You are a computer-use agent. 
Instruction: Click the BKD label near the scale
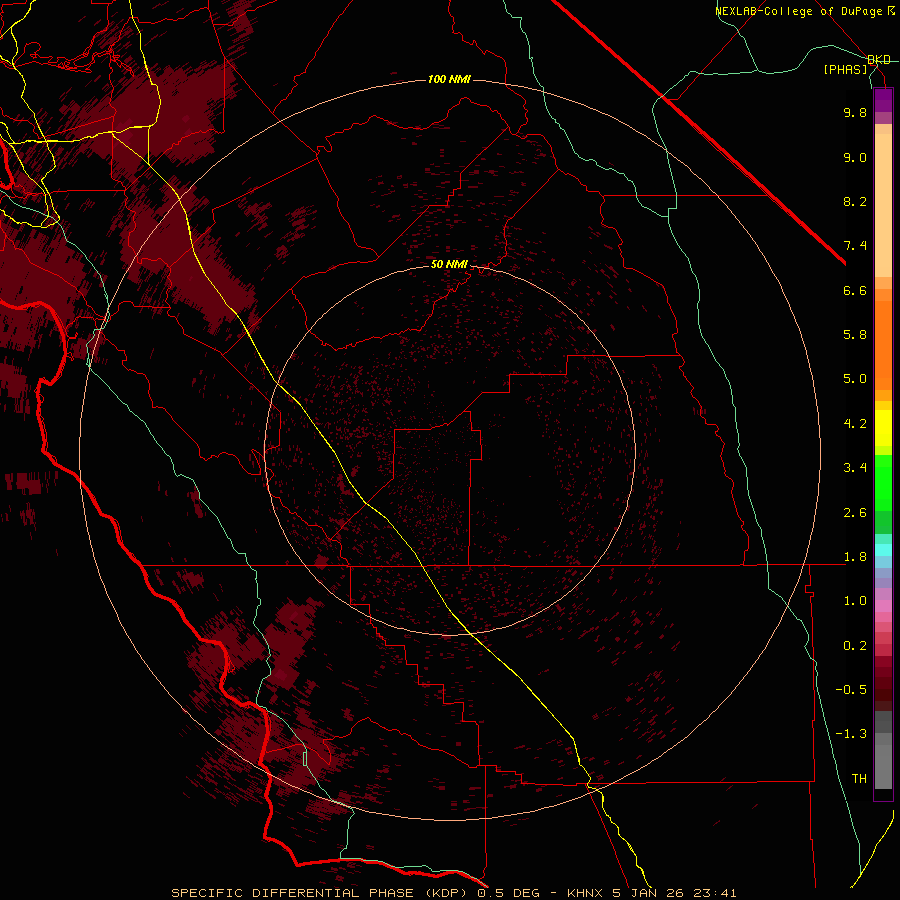[x=879, y=60]
